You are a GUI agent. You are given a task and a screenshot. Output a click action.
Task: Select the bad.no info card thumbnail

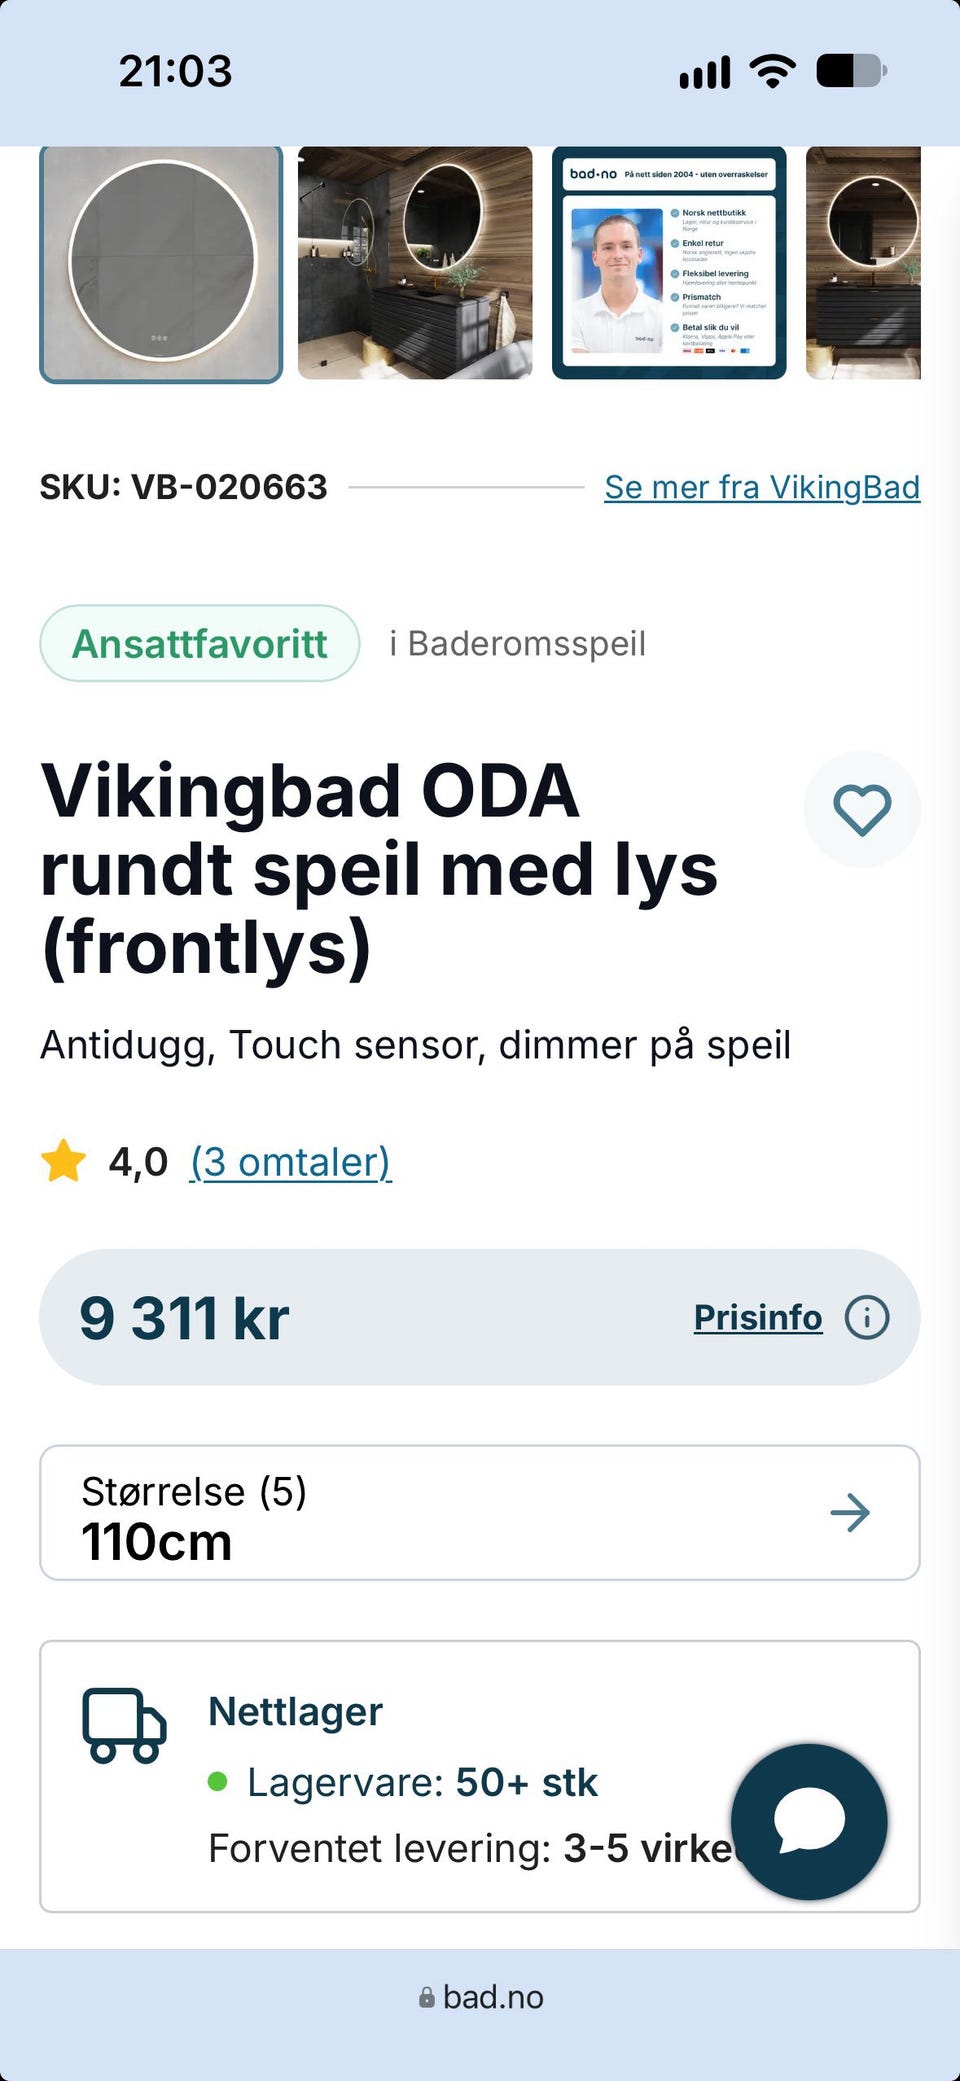click(x=669, y=263)
